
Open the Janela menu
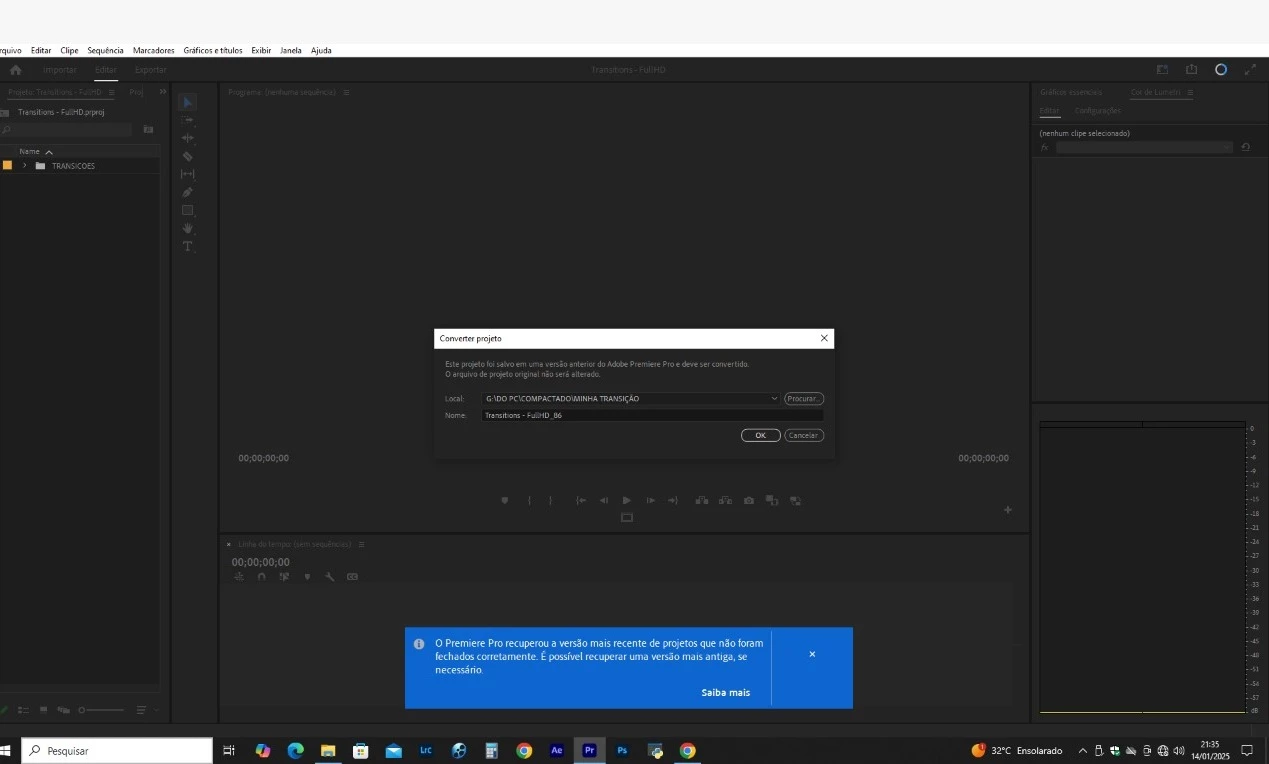pos(291,50)
